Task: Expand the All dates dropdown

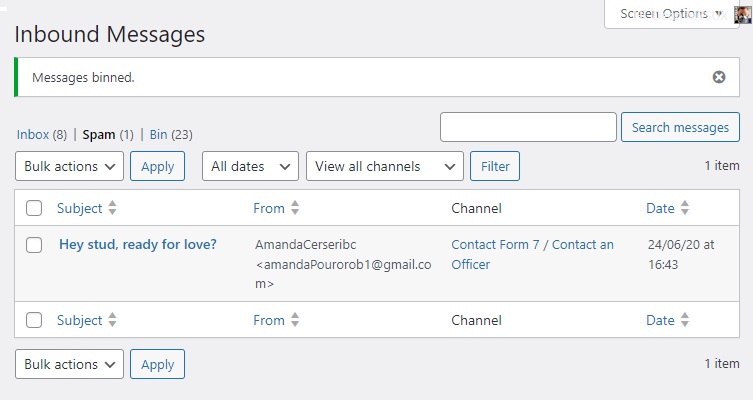Action: click(x=250, y=166)
